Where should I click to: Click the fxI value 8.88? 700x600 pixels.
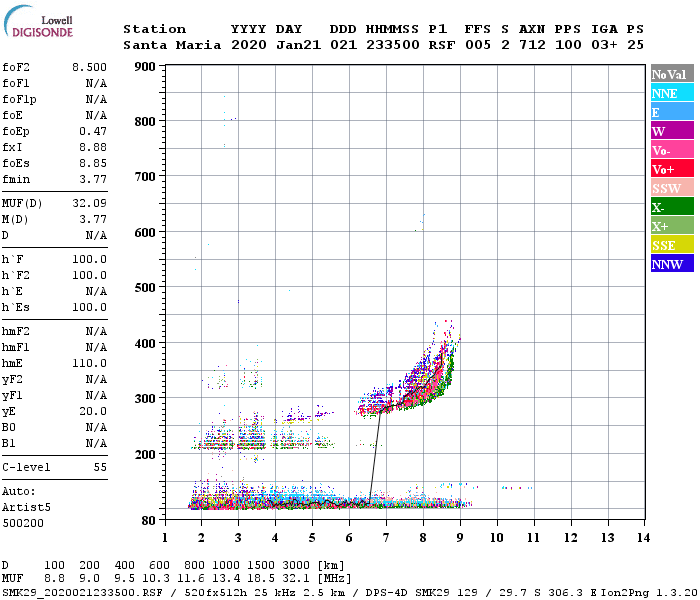tap(93, 147)
